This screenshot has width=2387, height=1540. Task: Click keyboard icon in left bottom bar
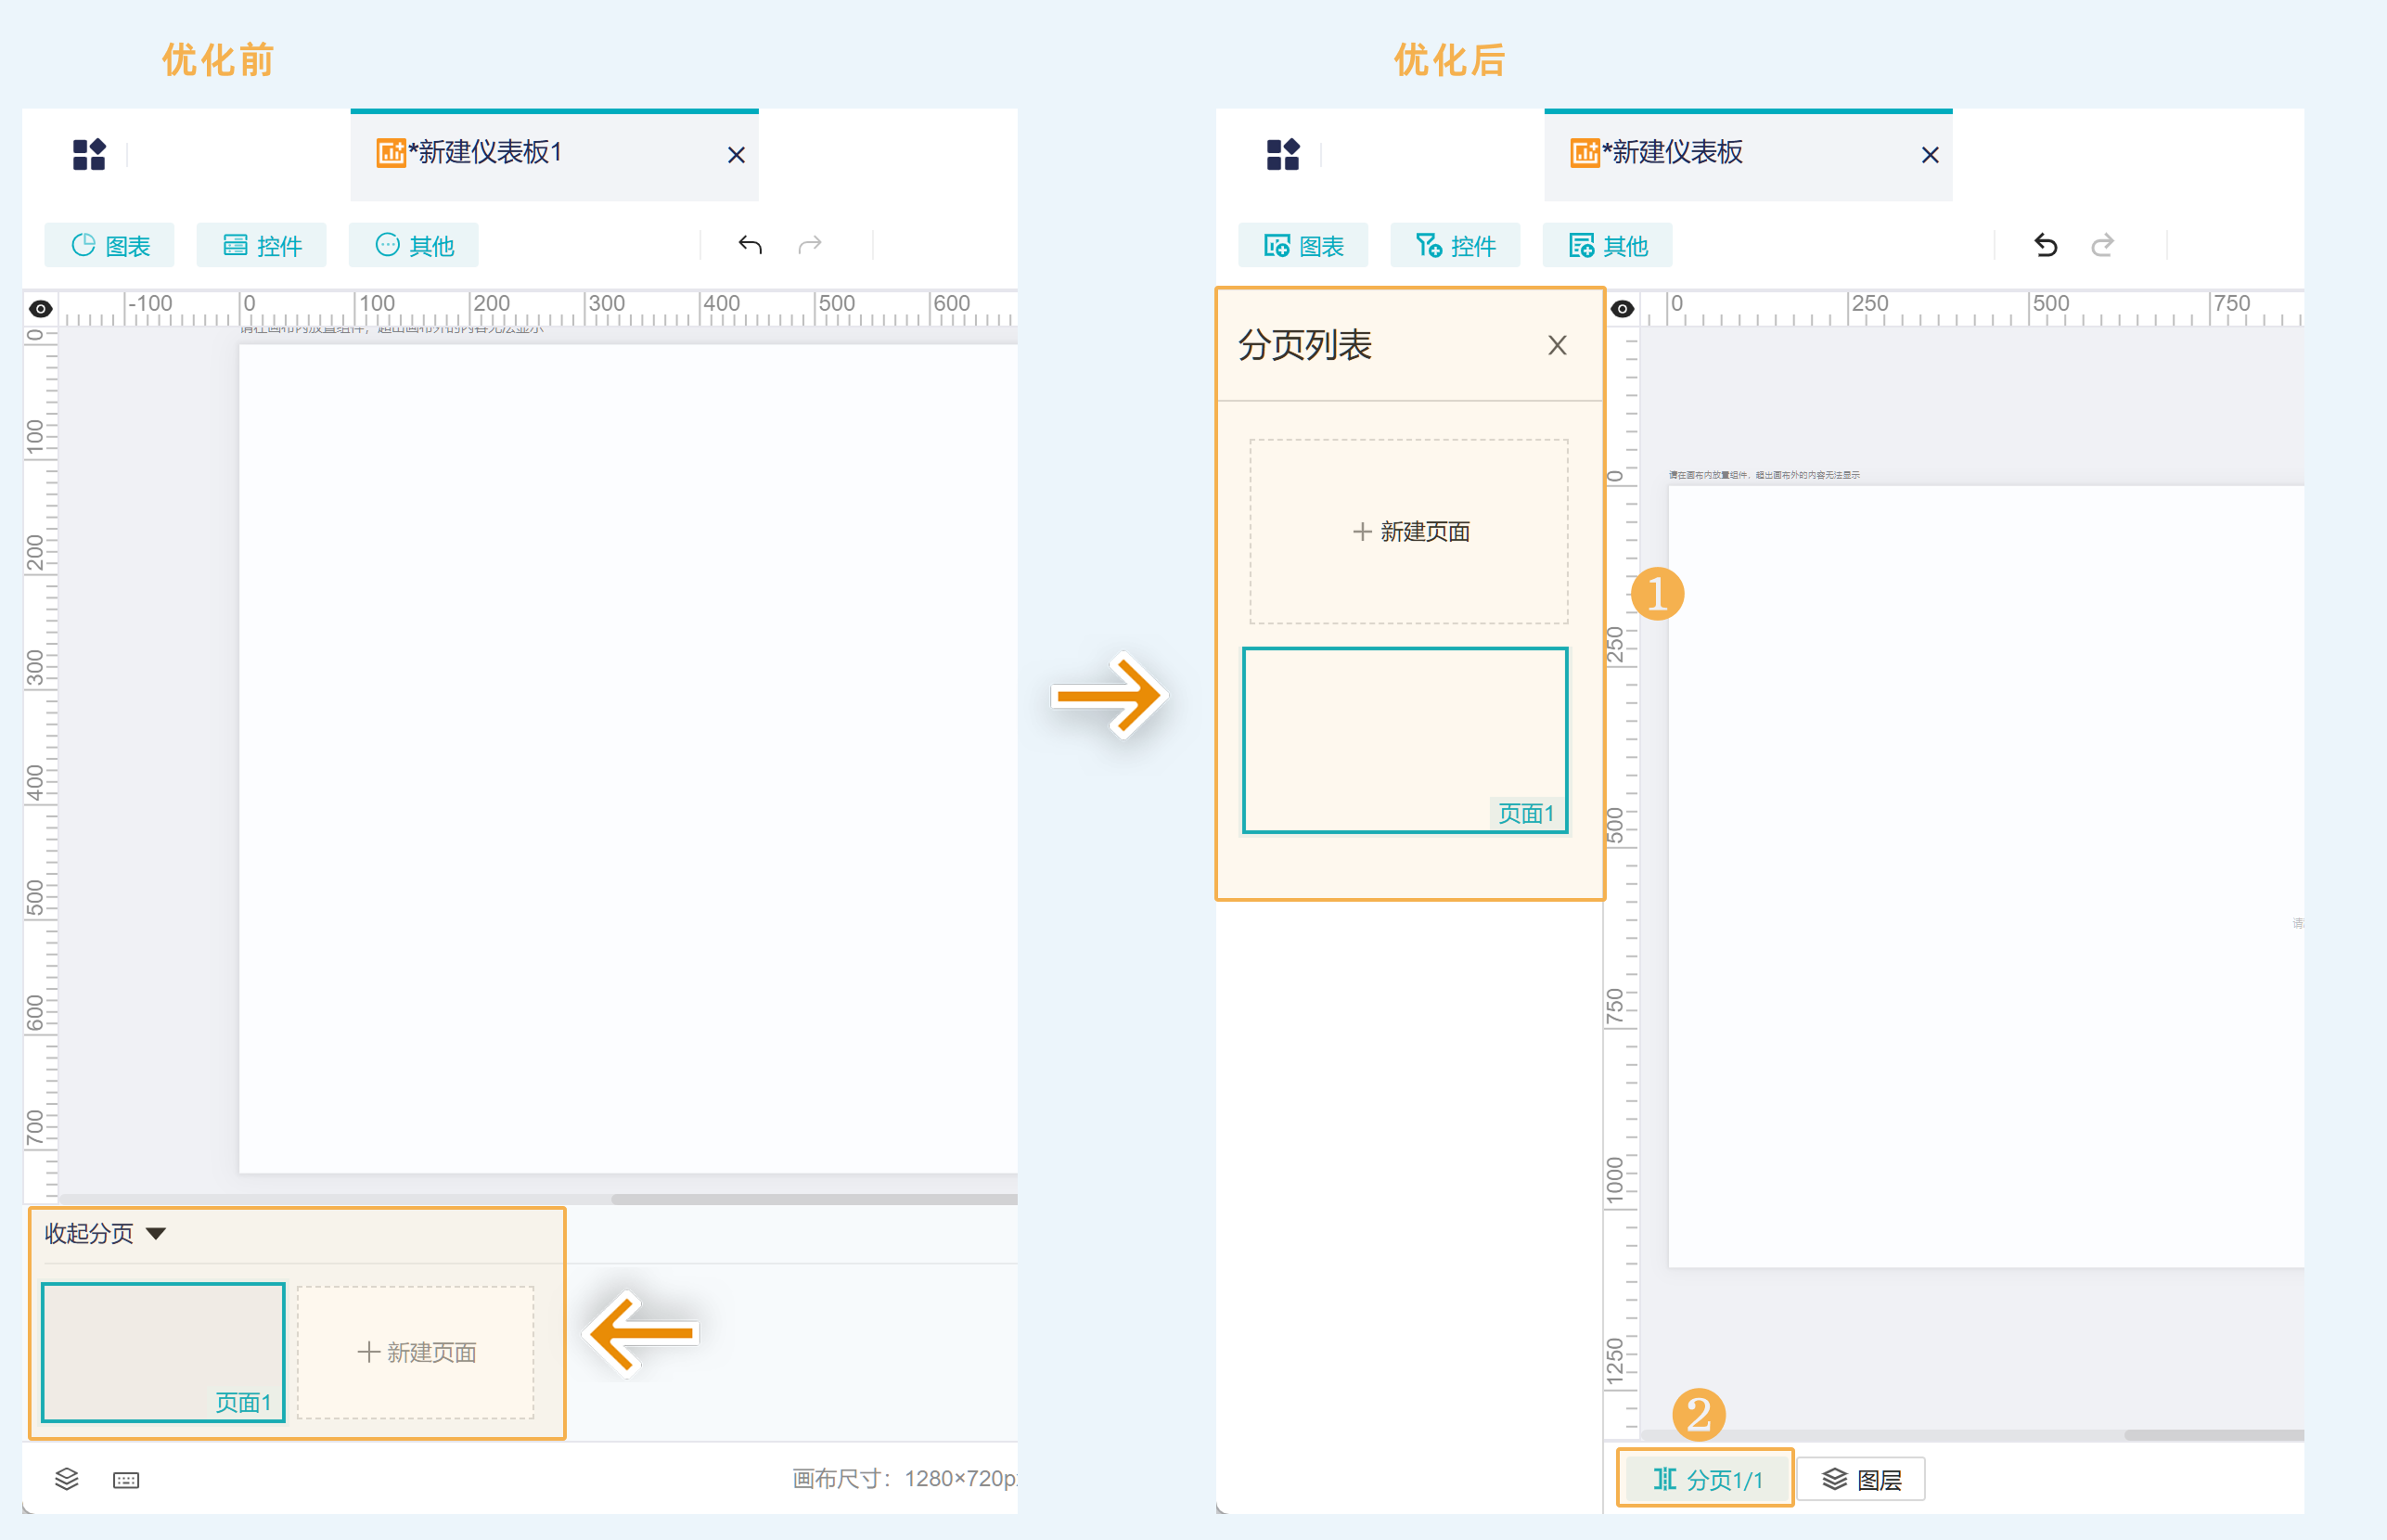coord(126,1479)
